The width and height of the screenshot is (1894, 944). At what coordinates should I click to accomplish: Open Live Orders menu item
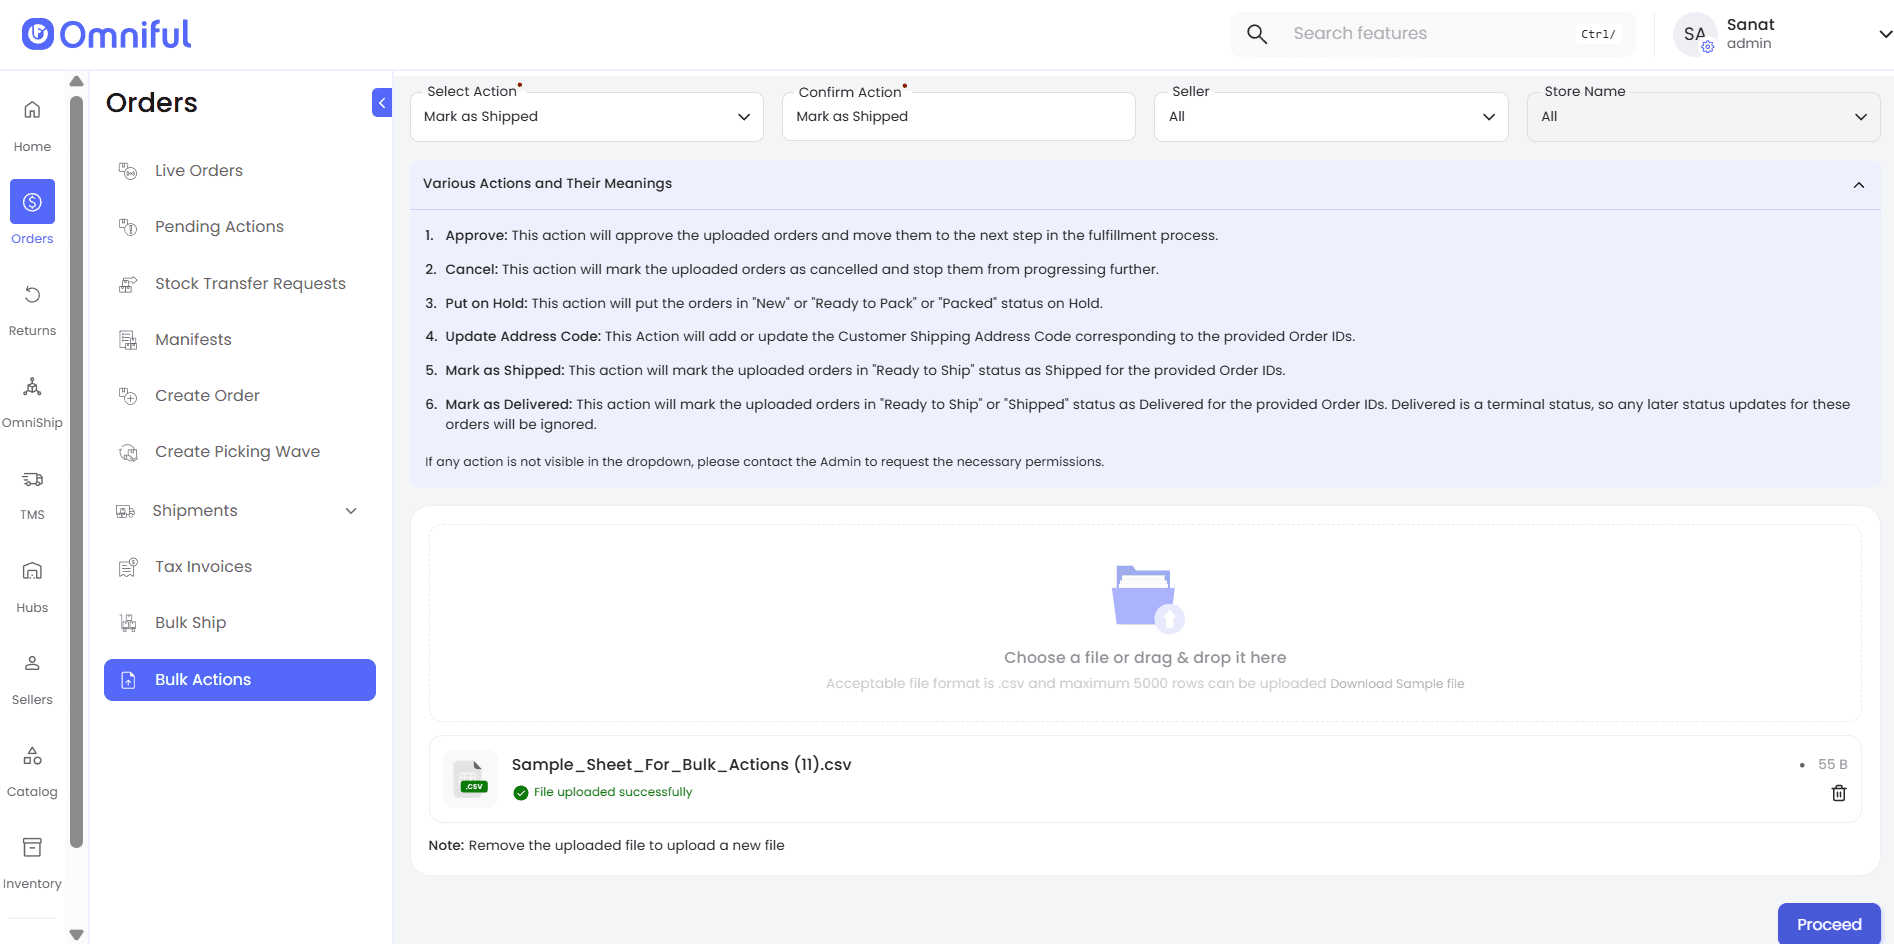click(x=199, y=171)
